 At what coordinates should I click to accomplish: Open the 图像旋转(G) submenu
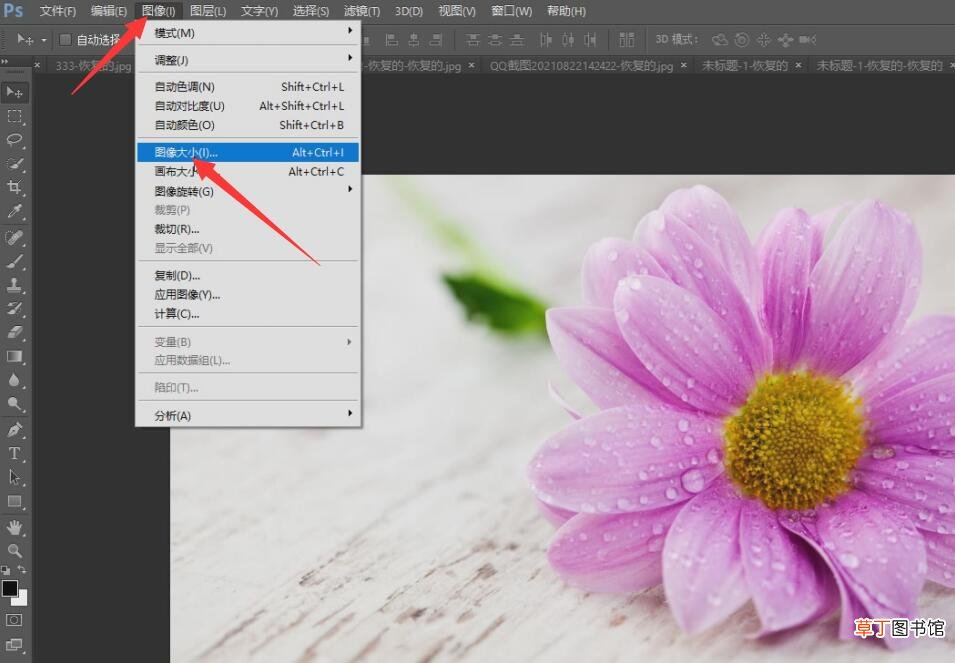248,191
